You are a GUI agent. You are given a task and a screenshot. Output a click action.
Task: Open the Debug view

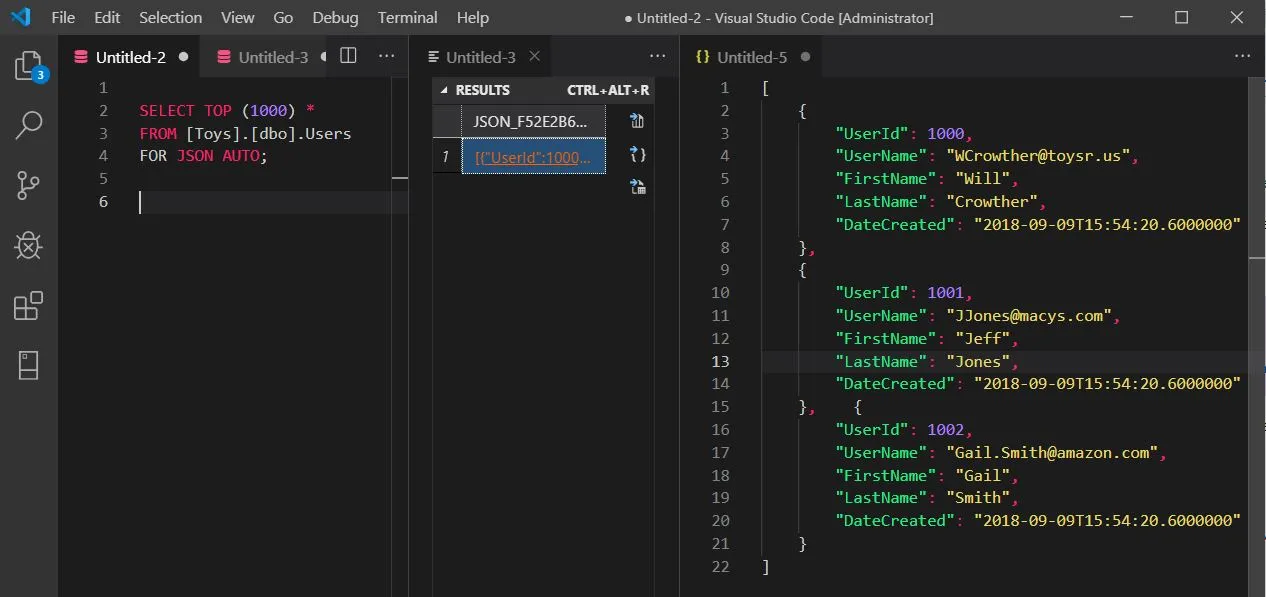28,245
